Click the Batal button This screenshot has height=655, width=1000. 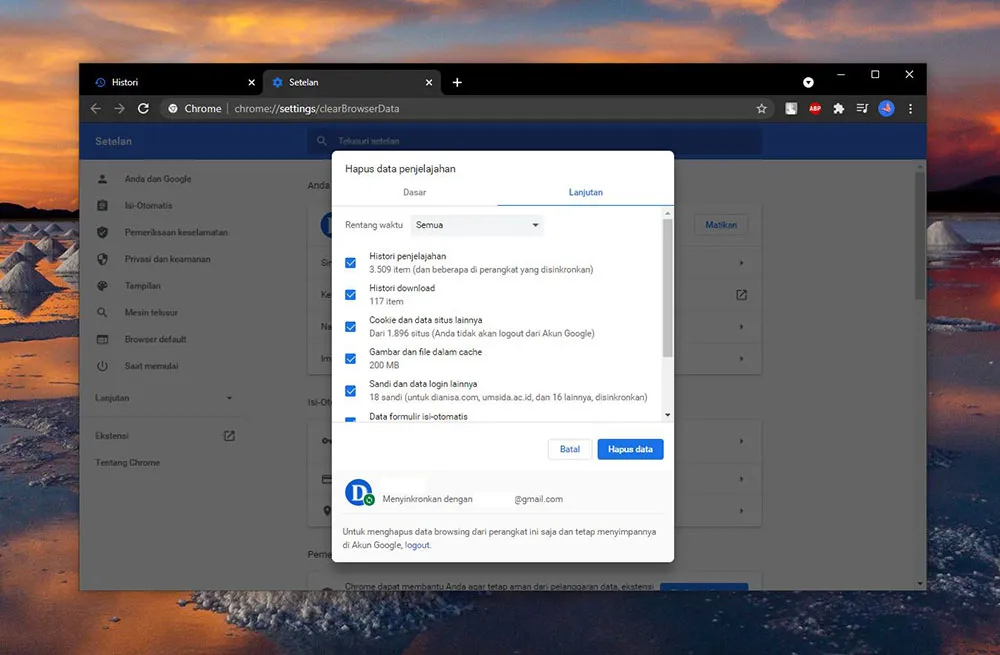point(569,449)
